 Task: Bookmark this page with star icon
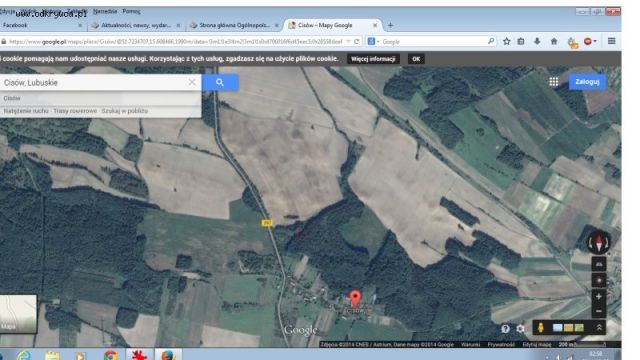point(507,41)
